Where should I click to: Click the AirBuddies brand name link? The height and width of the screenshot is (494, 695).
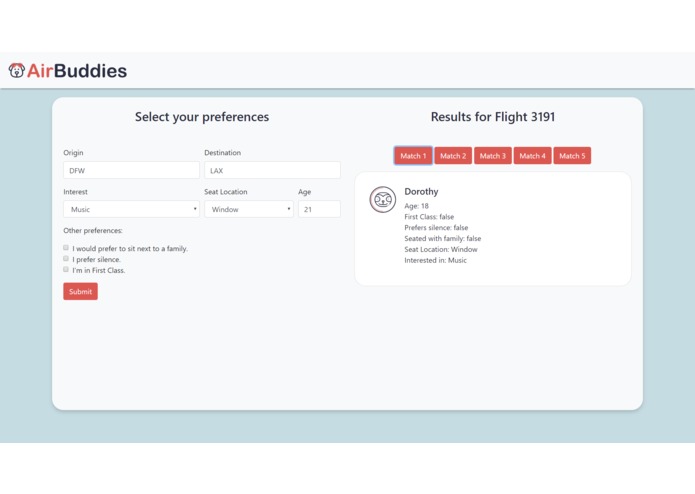[x=77, y=71]
